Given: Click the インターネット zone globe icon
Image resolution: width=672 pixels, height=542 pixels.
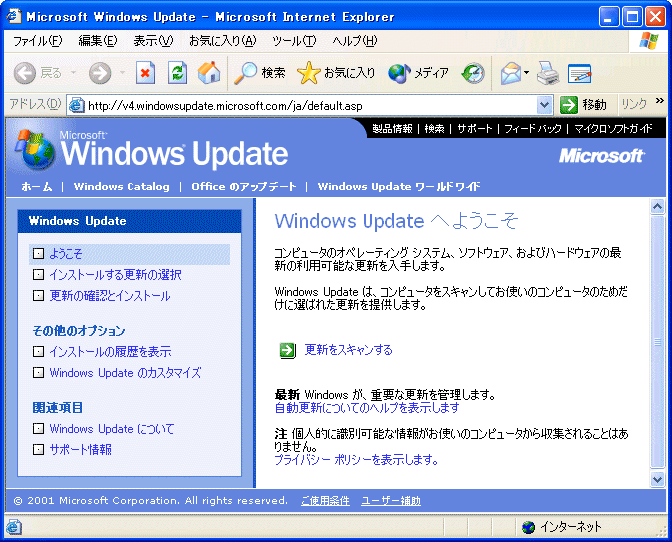Looking at the screenshot, I should pos(528,527).
